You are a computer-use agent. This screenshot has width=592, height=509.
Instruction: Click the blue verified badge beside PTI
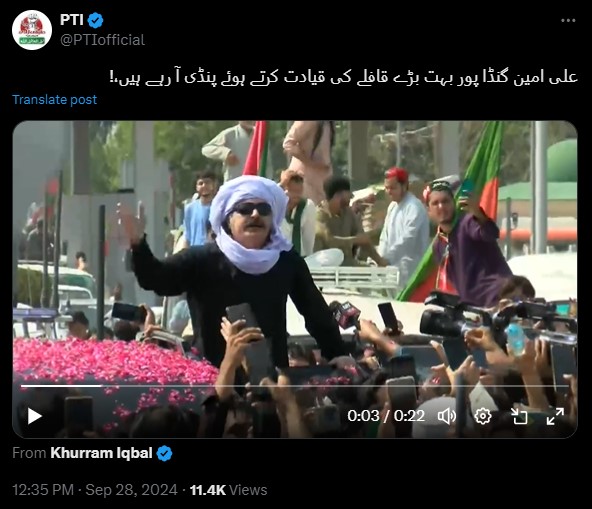click(96, 20)
